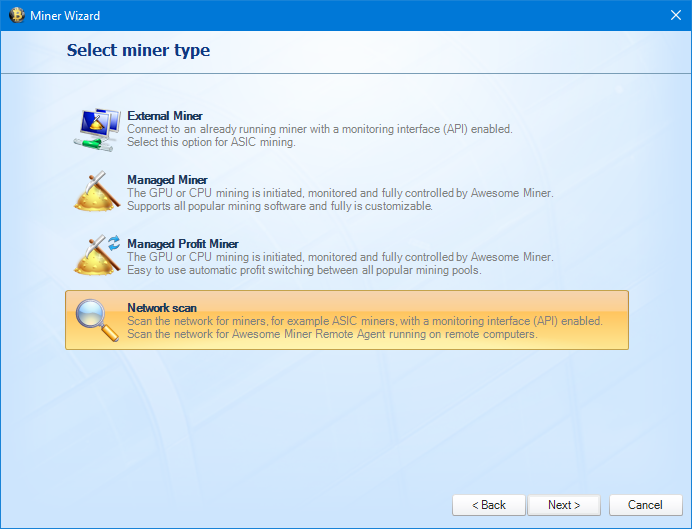Select the Managed Profit Miner heading
The width and height of the screenshot is (692, 529).
183,244
